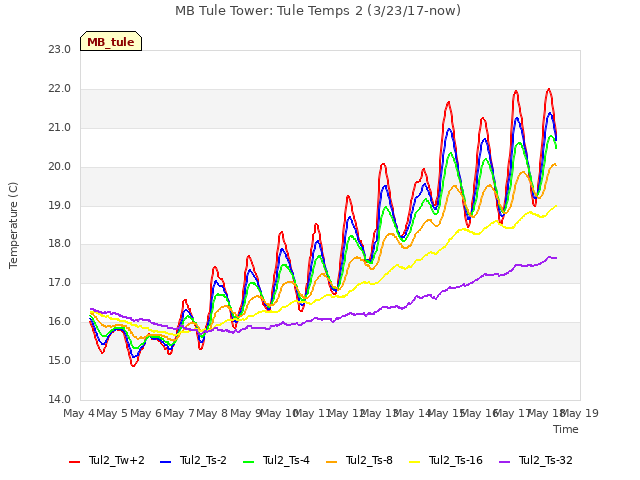This screenshot has width=640, height=480.
Task: Click the May 6 x-axis label
Action: coord(145,413)
